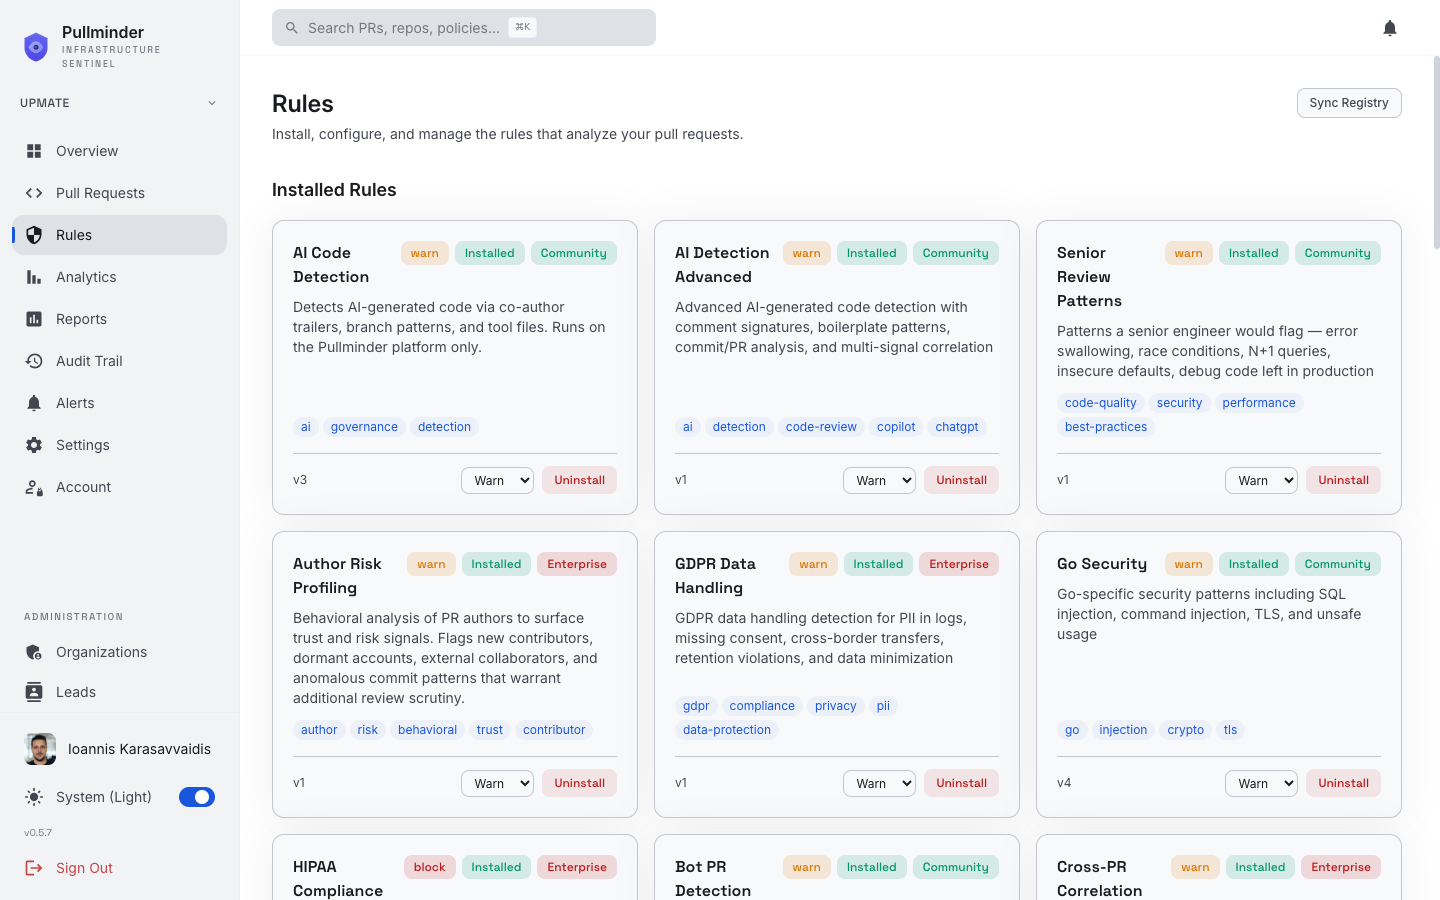Screen dimensions: 1440x900
Task: Go to Pull Requests section
Action: [x=120, y=193]
